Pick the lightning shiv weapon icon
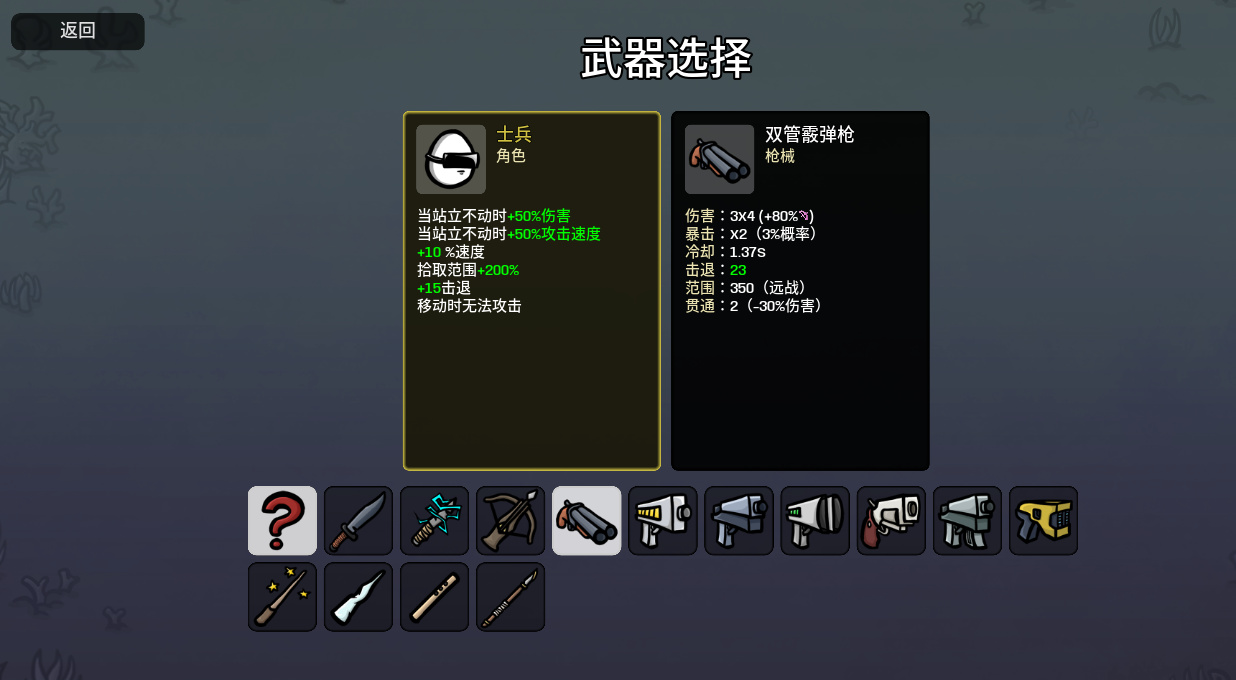The width and height of the screenshot is (1236, 680). click(434, 521)
